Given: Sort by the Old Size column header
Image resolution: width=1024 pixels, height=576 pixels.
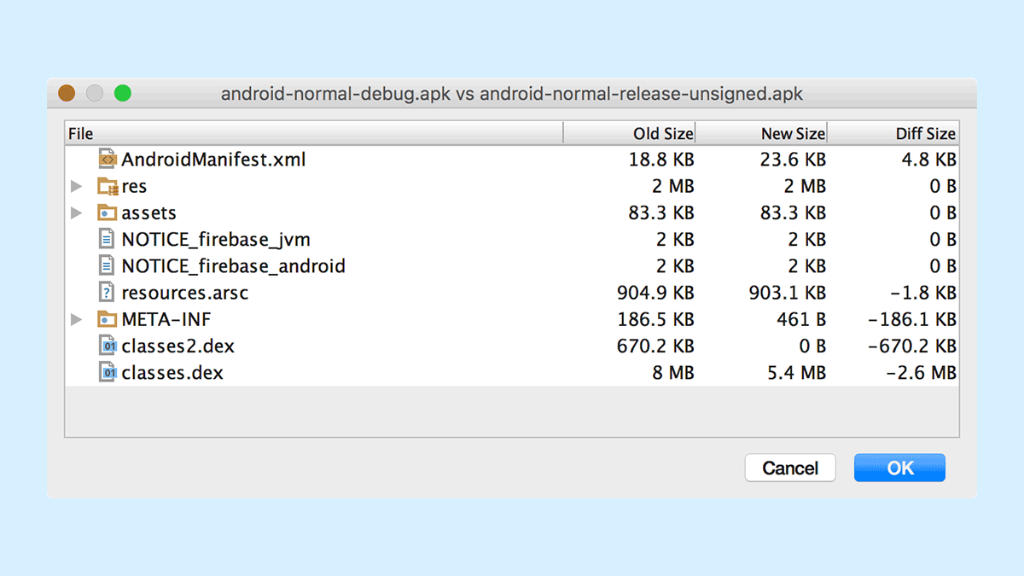Looking at the screenshot, I should [x=630, y=133].
